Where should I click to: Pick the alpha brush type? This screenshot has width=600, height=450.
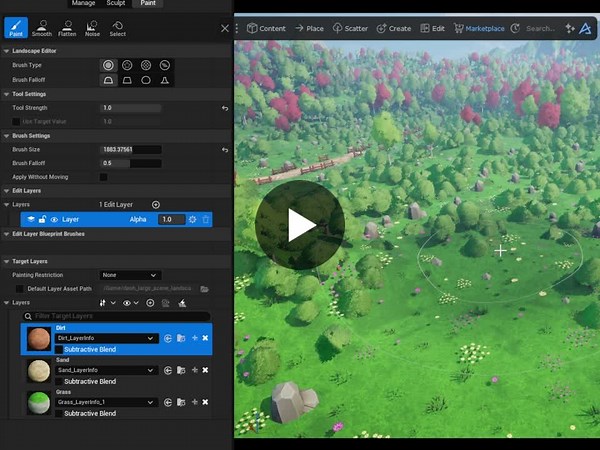tap(127, 65)
